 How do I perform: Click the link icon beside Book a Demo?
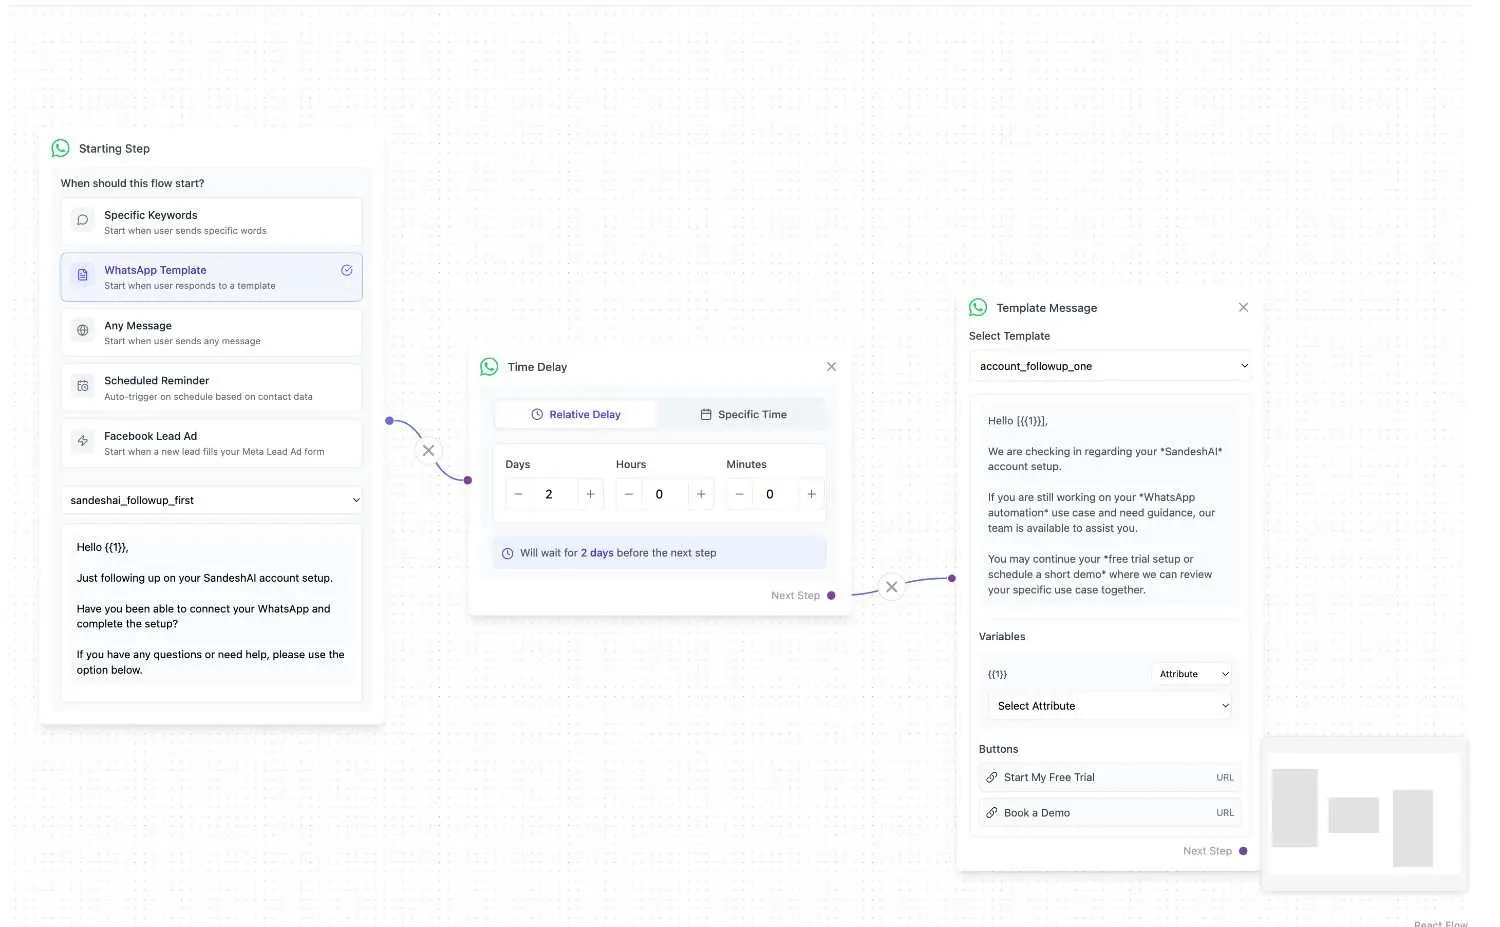click(x=992, y=813)
